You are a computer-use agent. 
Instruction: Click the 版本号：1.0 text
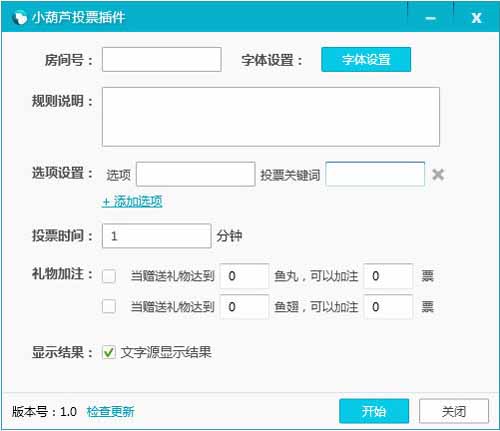pyautogui.click(x=44, y=412)
